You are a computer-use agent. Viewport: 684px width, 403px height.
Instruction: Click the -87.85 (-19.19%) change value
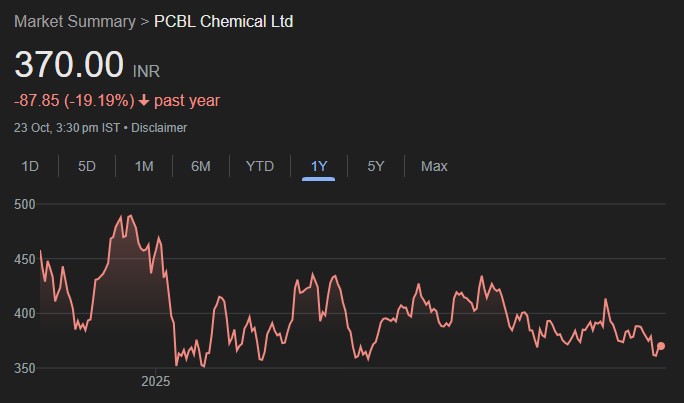pos(73,100)
